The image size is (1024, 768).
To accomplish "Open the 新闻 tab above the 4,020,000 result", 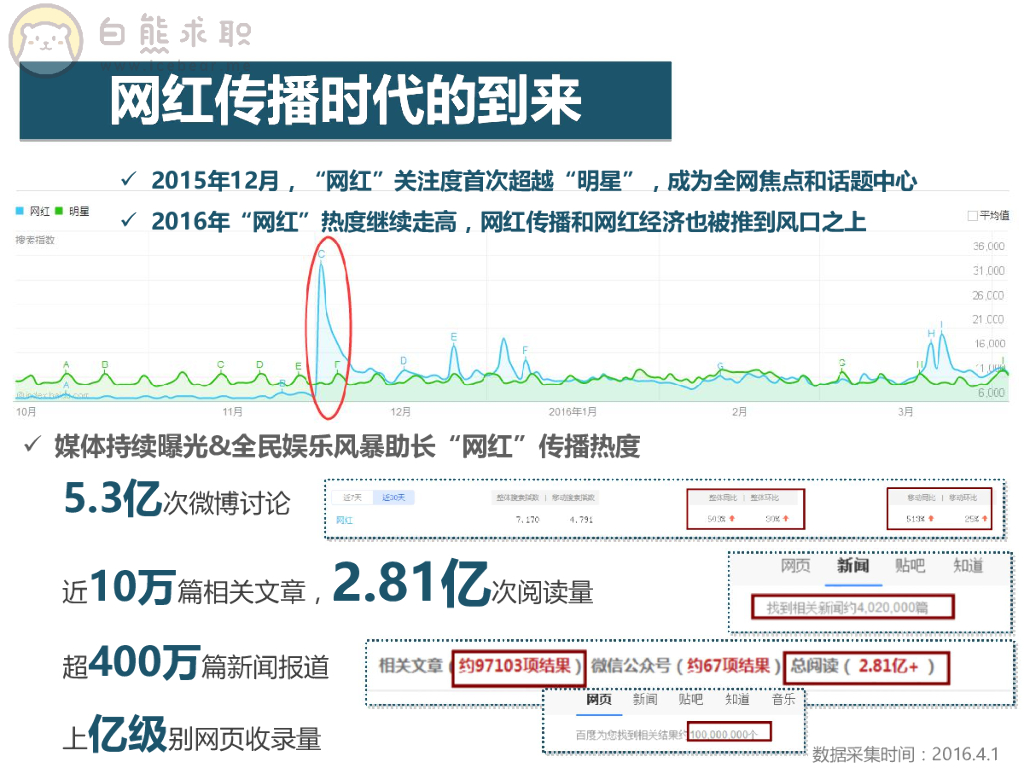I will pos(853,566).
